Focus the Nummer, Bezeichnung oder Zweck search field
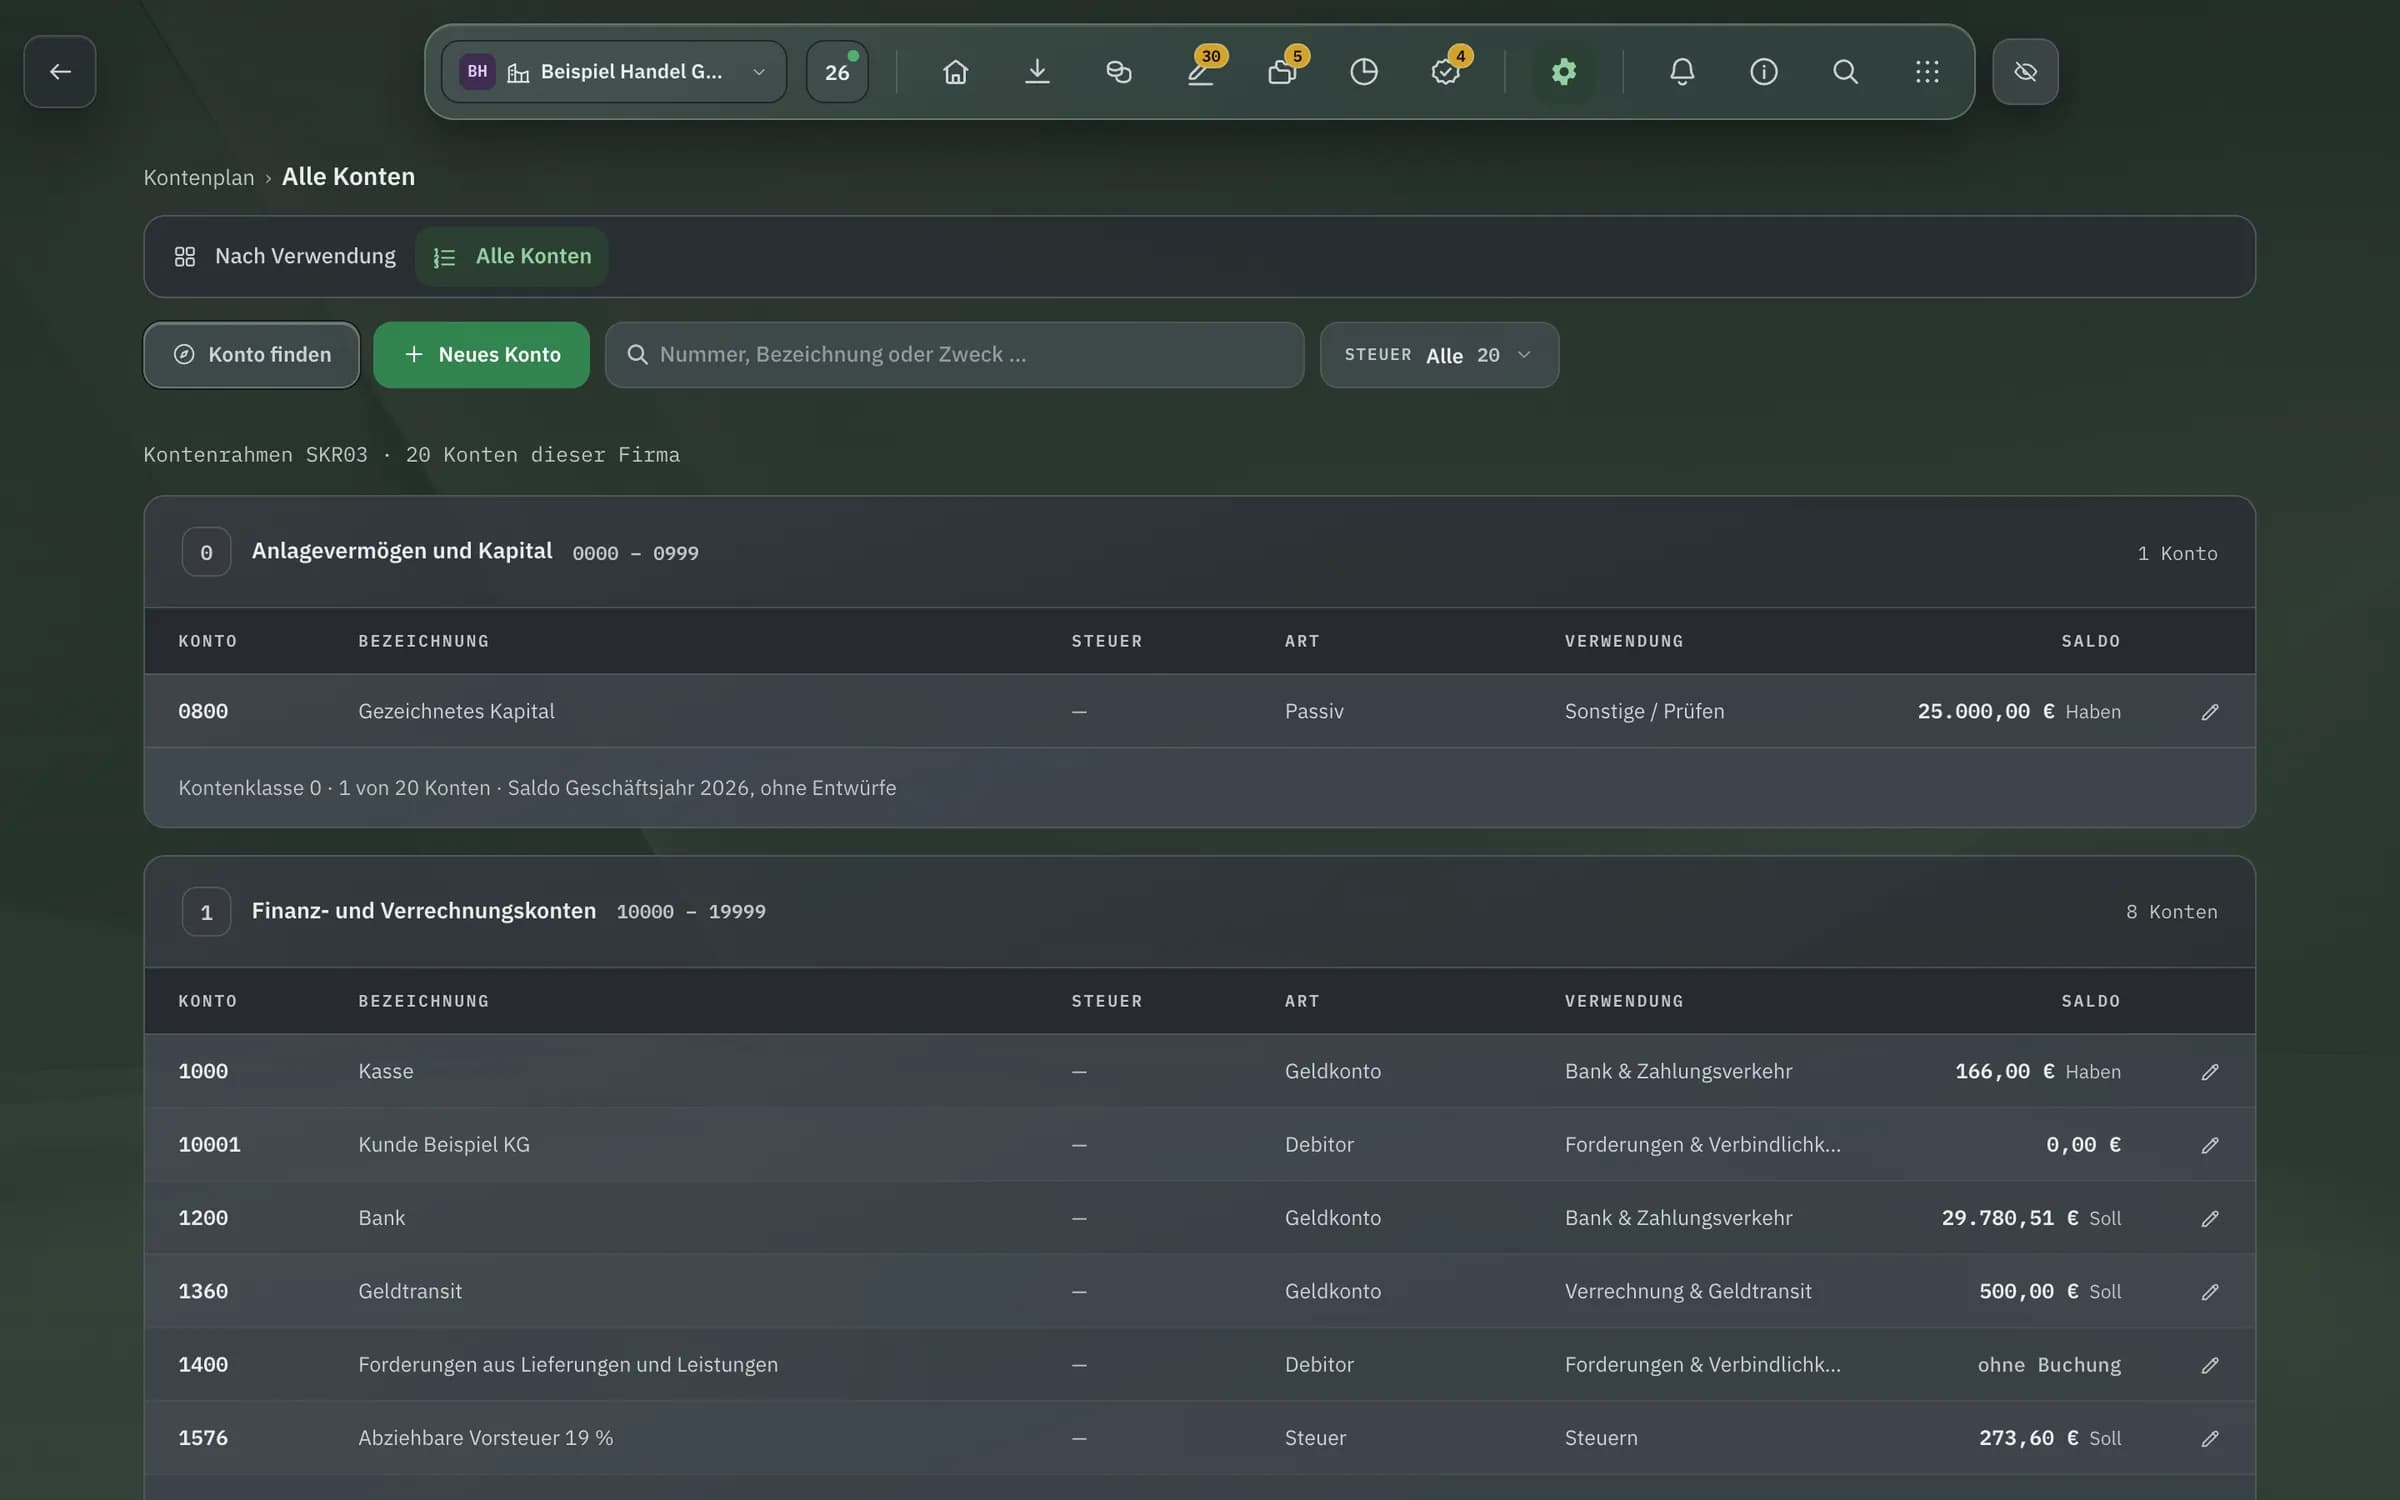This screenshot has width=2400, height=1500. [x=954, y=355]
